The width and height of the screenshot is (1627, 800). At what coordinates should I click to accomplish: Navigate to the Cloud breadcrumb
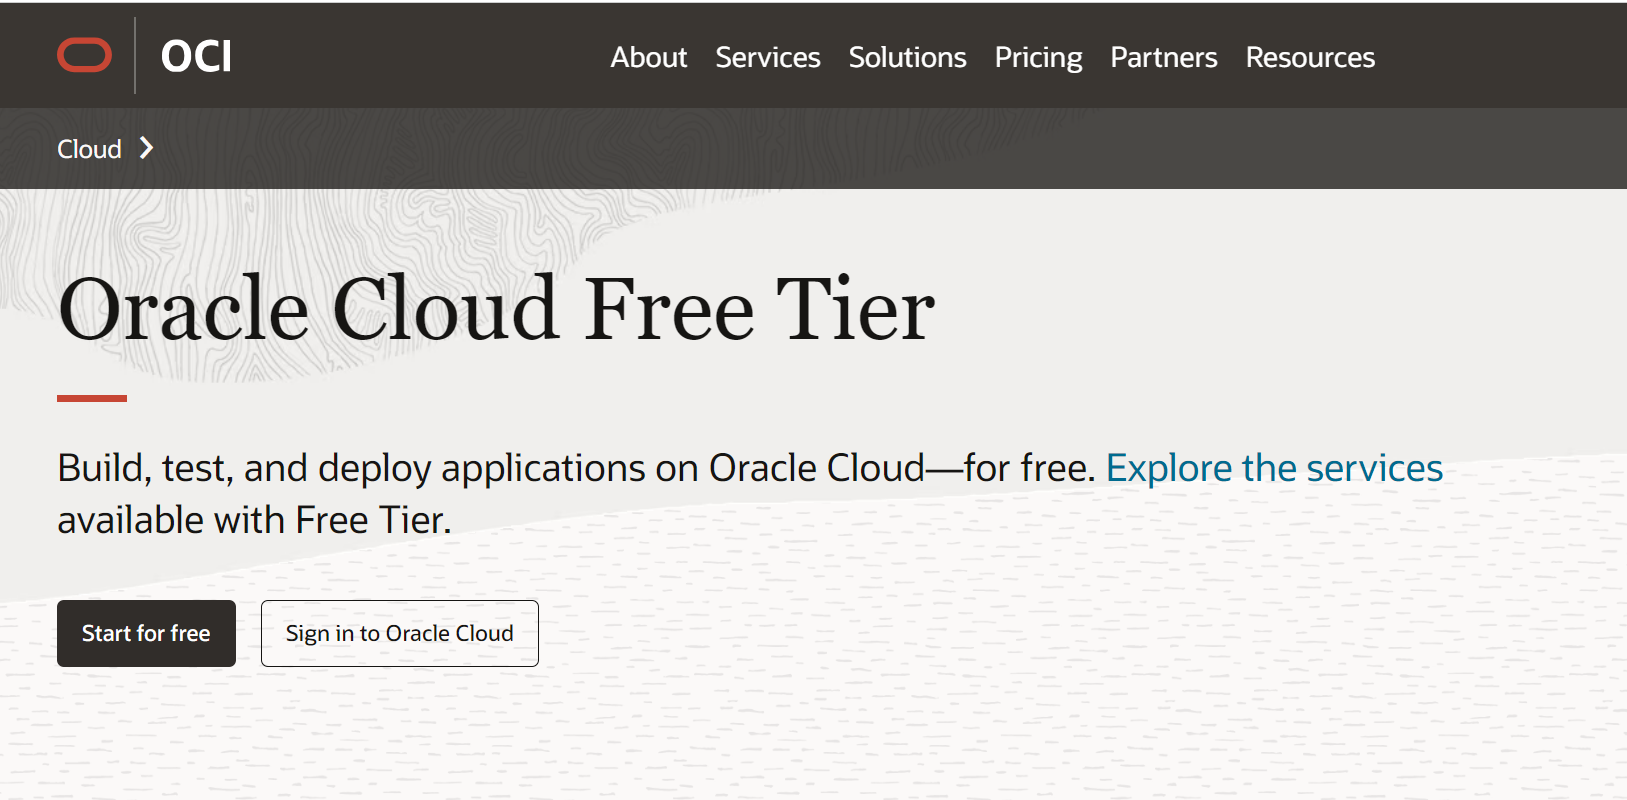(x=89, y=149)
